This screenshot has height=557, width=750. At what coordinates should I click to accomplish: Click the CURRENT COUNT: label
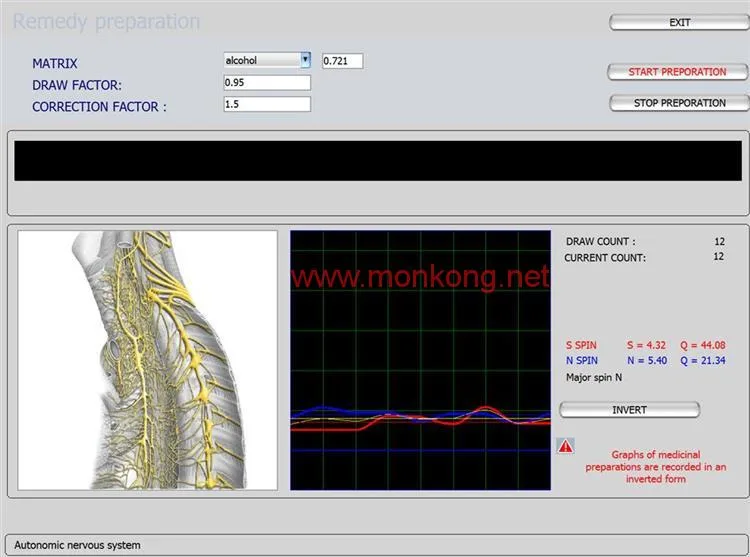point(605,258)
